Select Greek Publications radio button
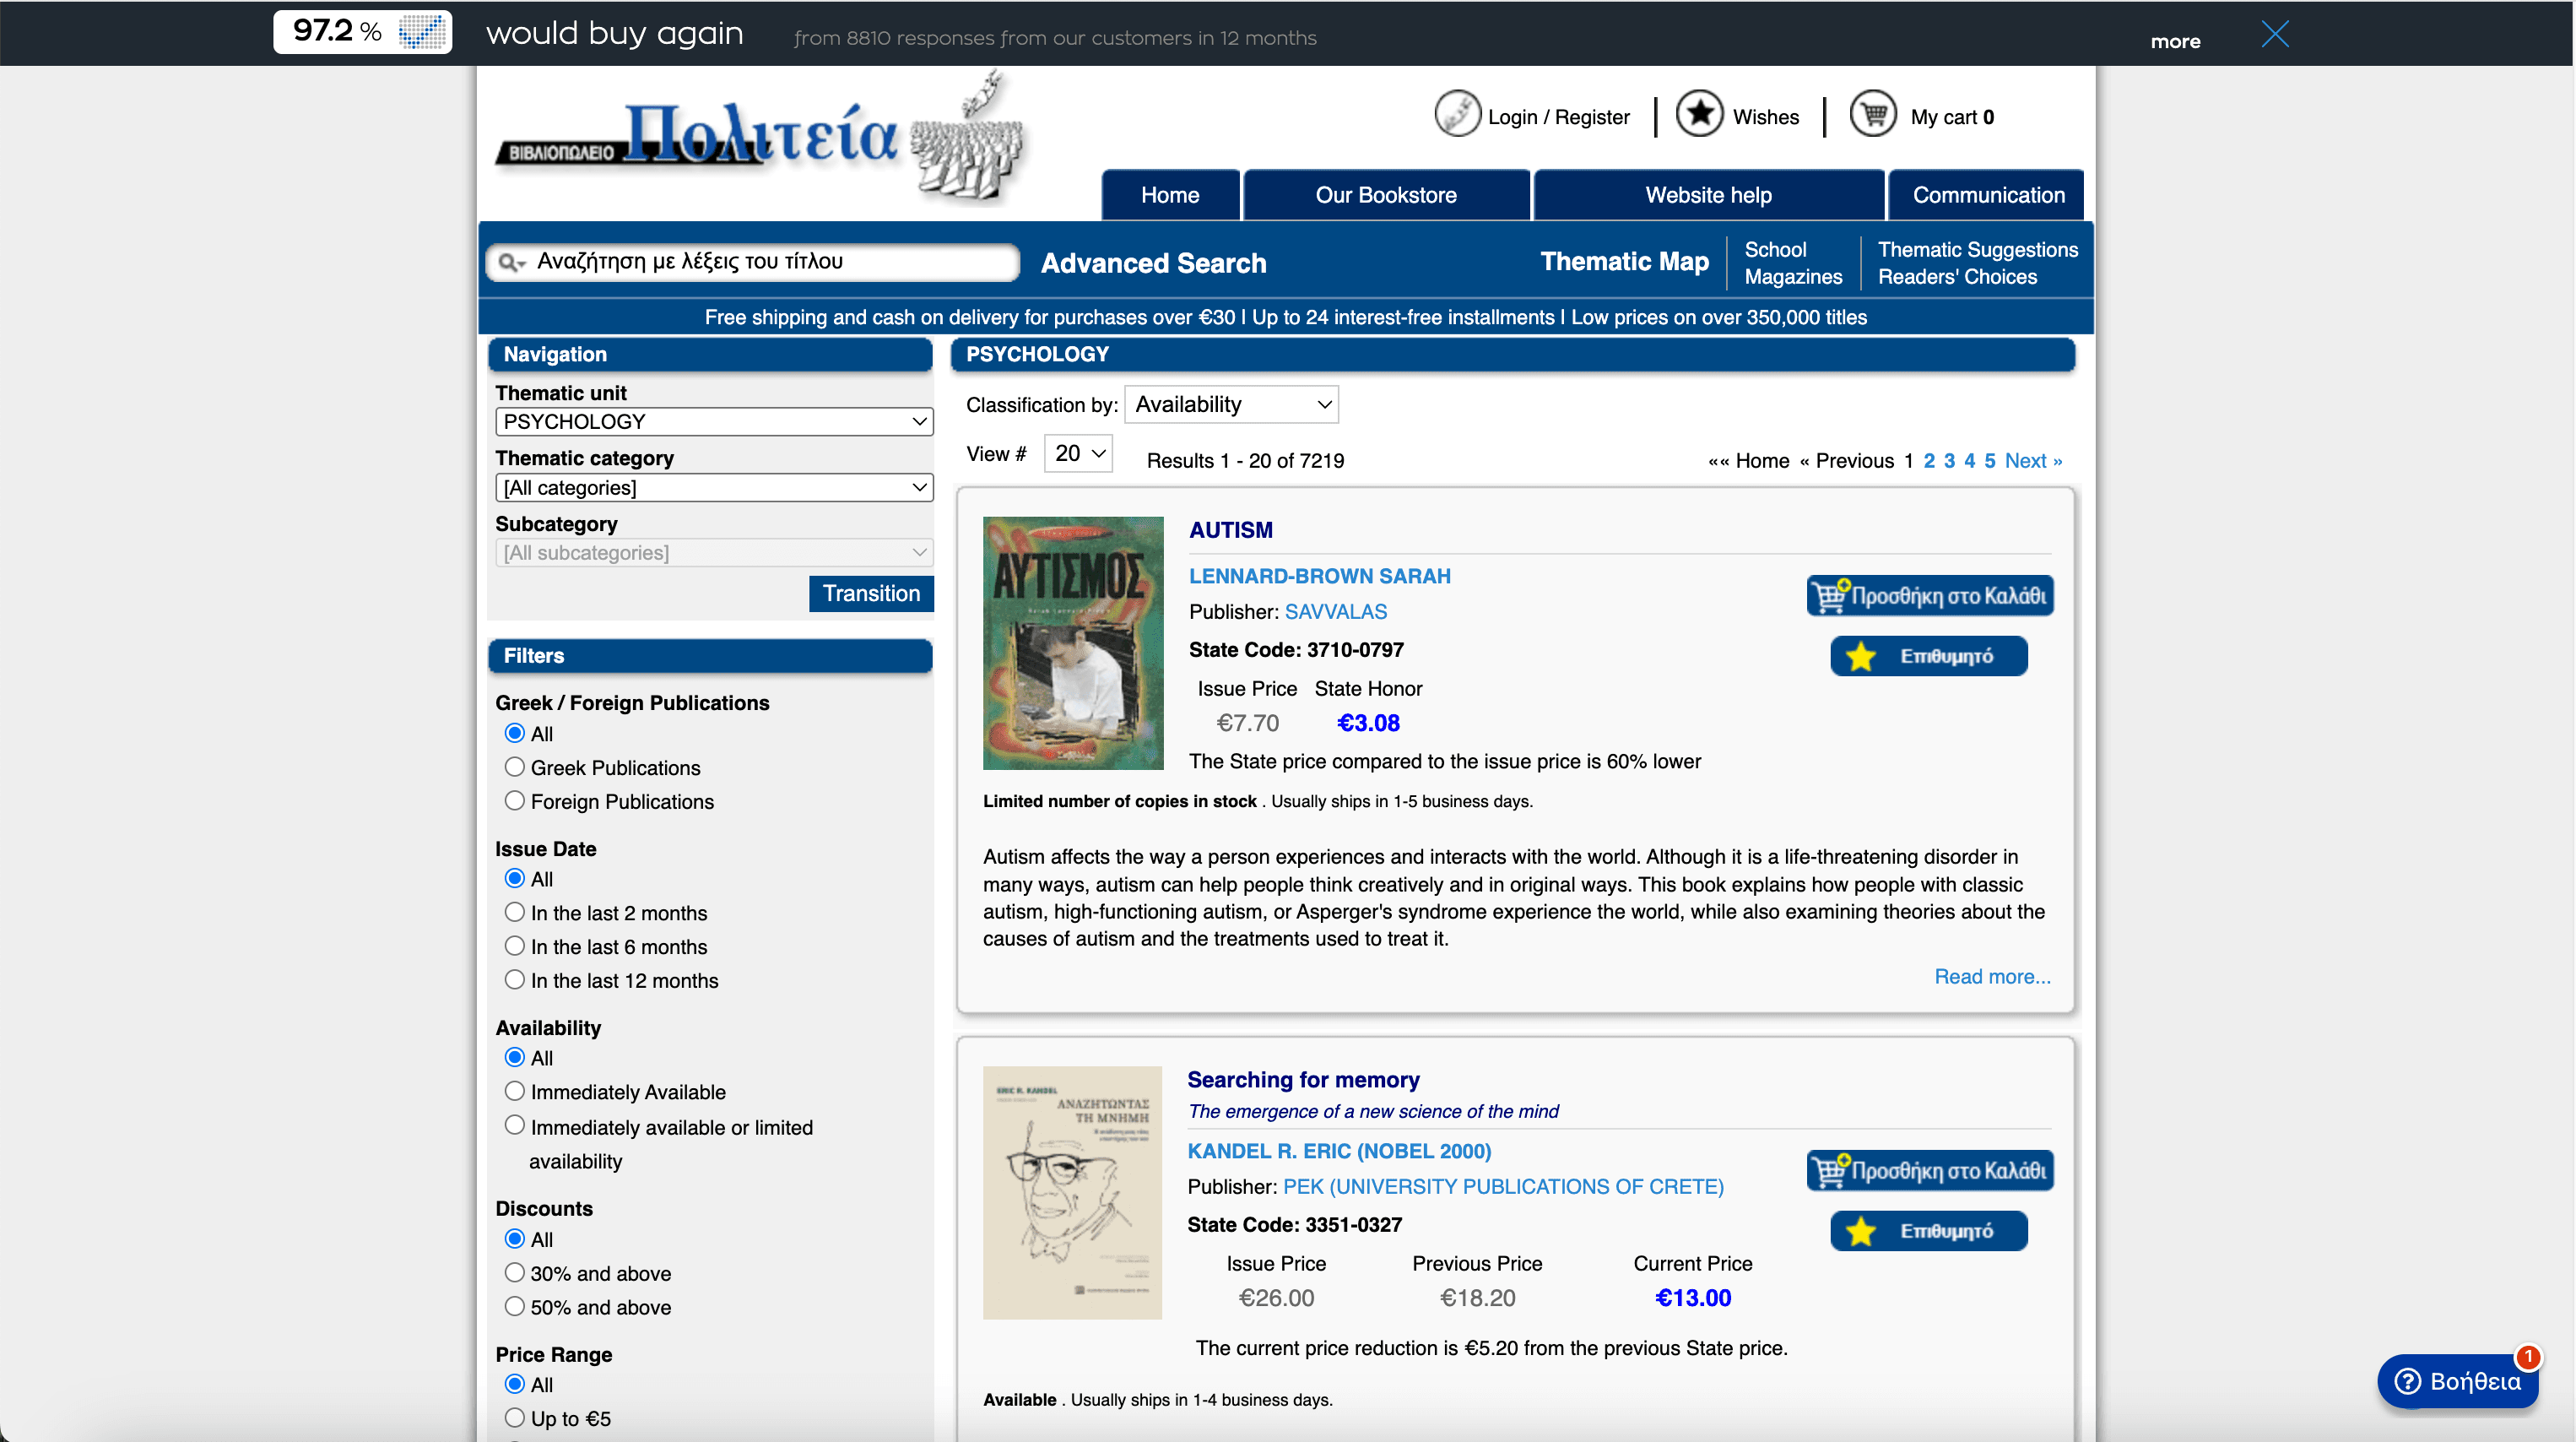Viewport: 2576px width, 1442px height. [514, 767]
